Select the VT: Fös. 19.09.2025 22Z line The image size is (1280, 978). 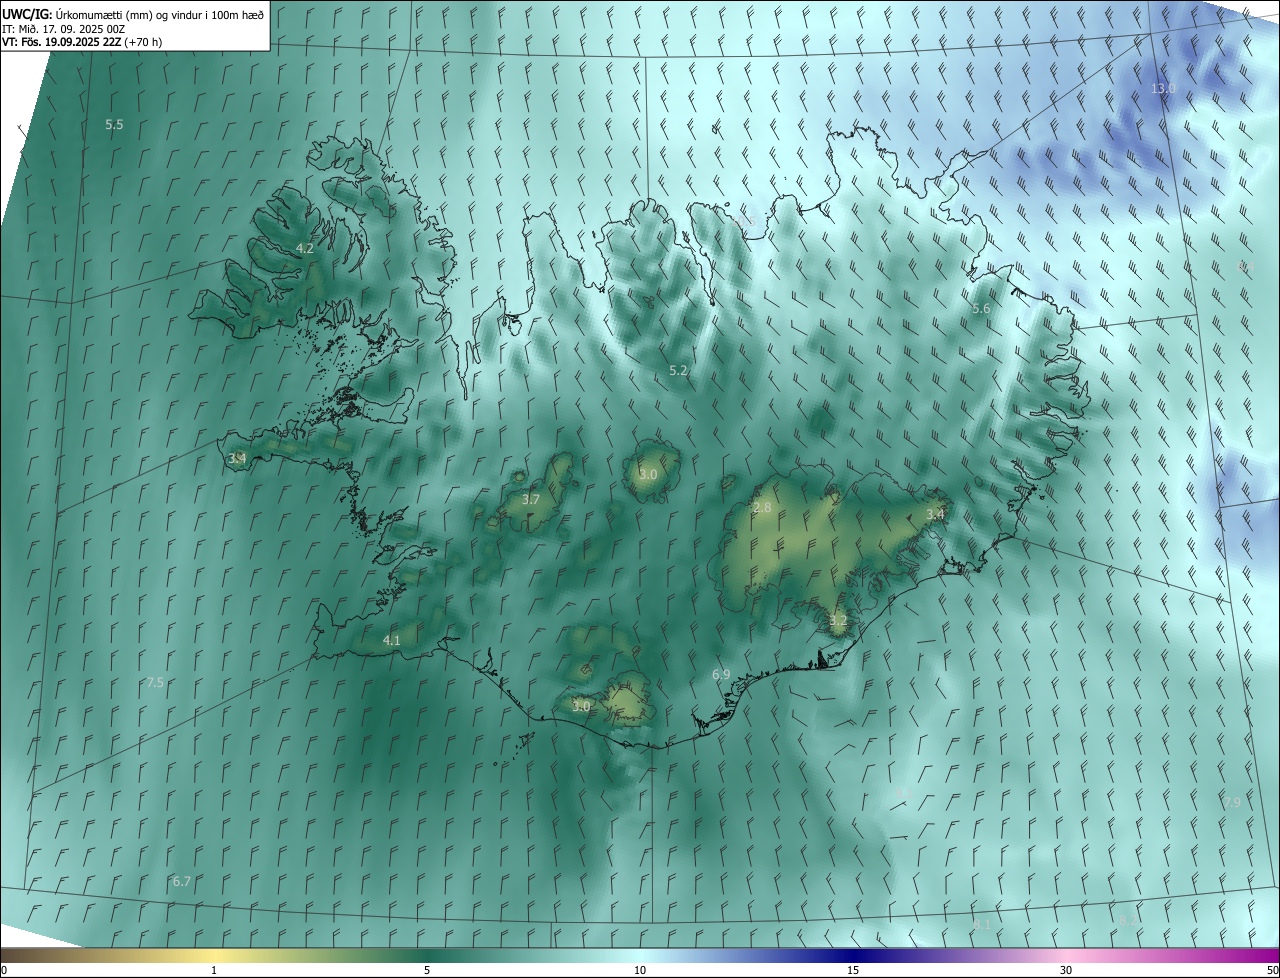point(82,42)
